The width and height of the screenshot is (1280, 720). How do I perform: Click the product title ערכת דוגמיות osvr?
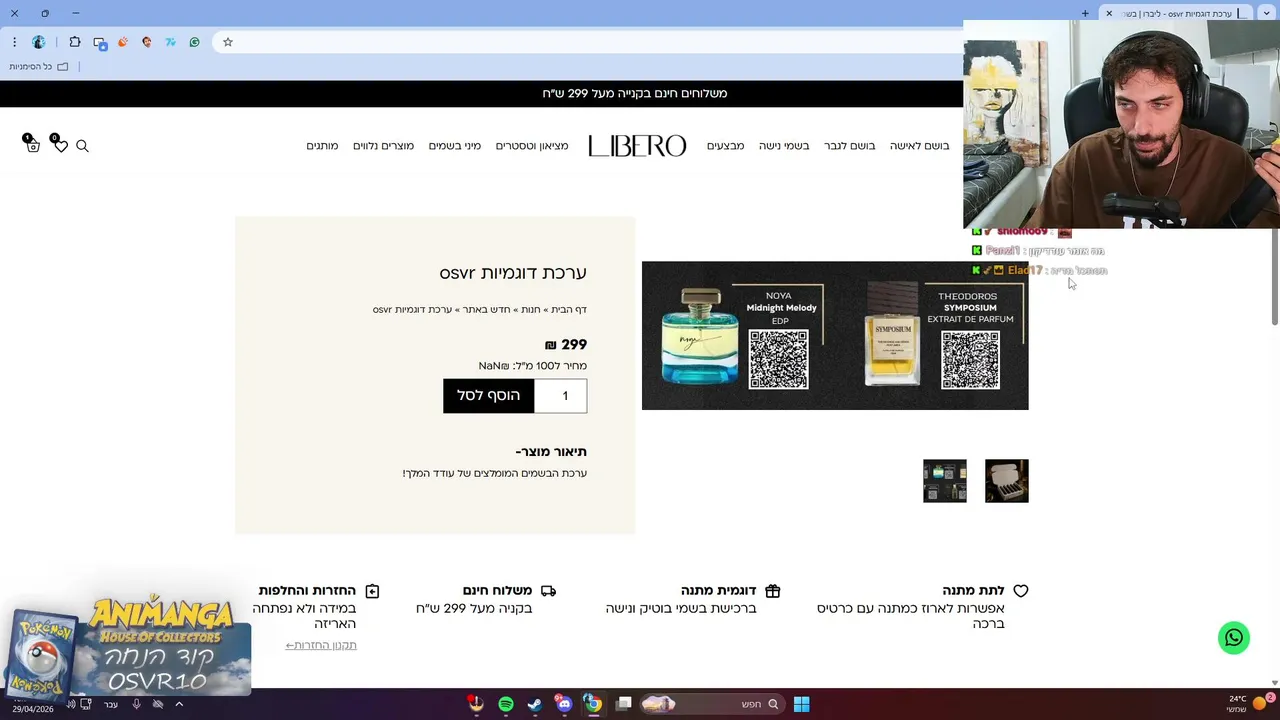coord(513,273)
